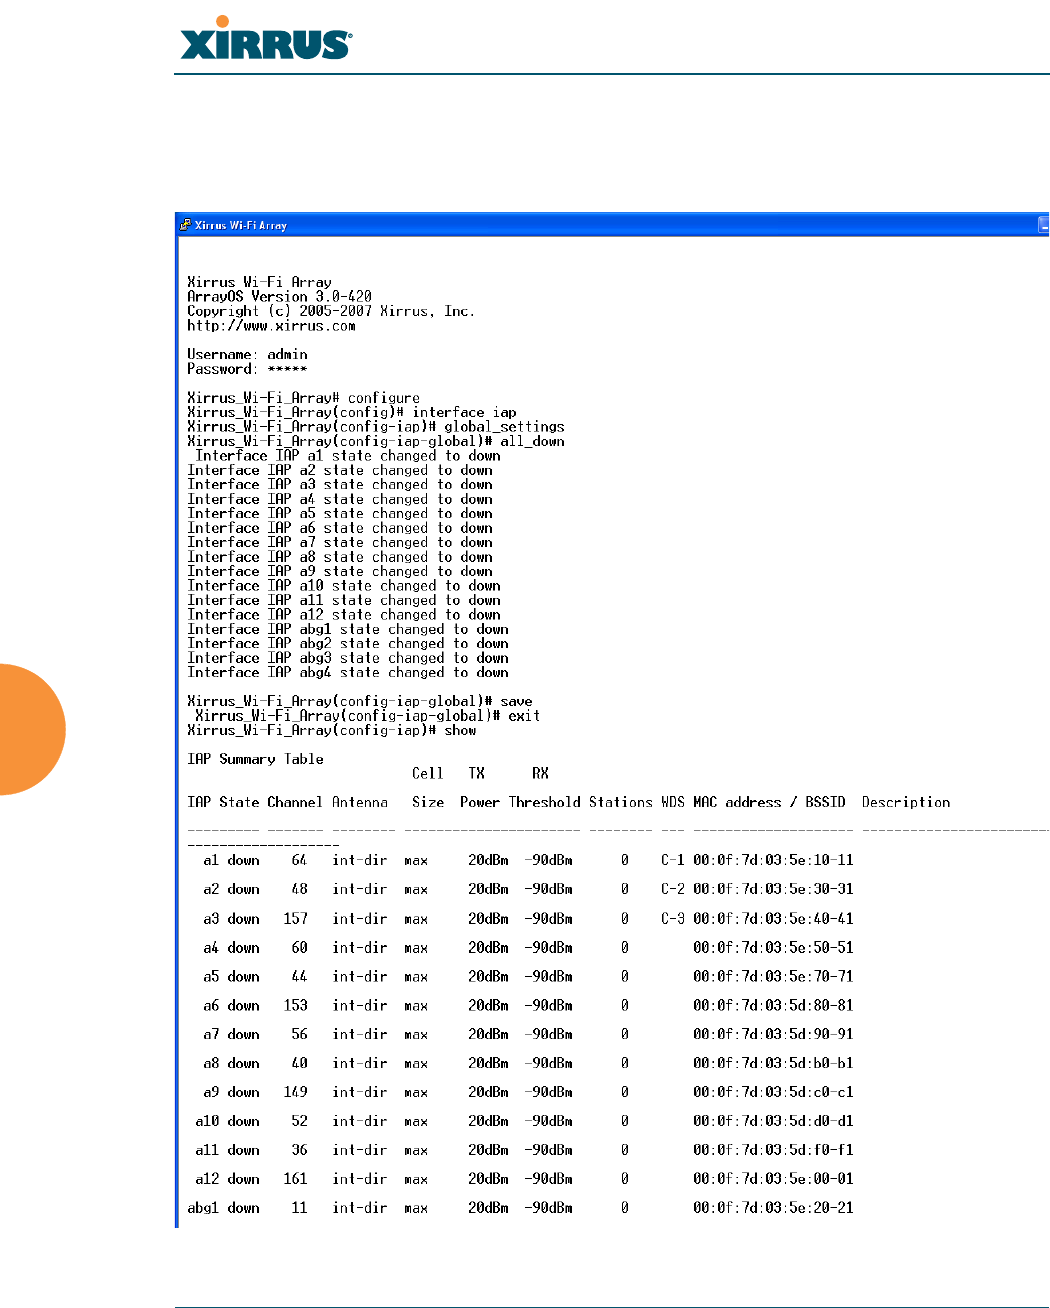Click channel value 44 in row a5
The height and width of the screenshot is (1308, 1050).
coord(299,977)
